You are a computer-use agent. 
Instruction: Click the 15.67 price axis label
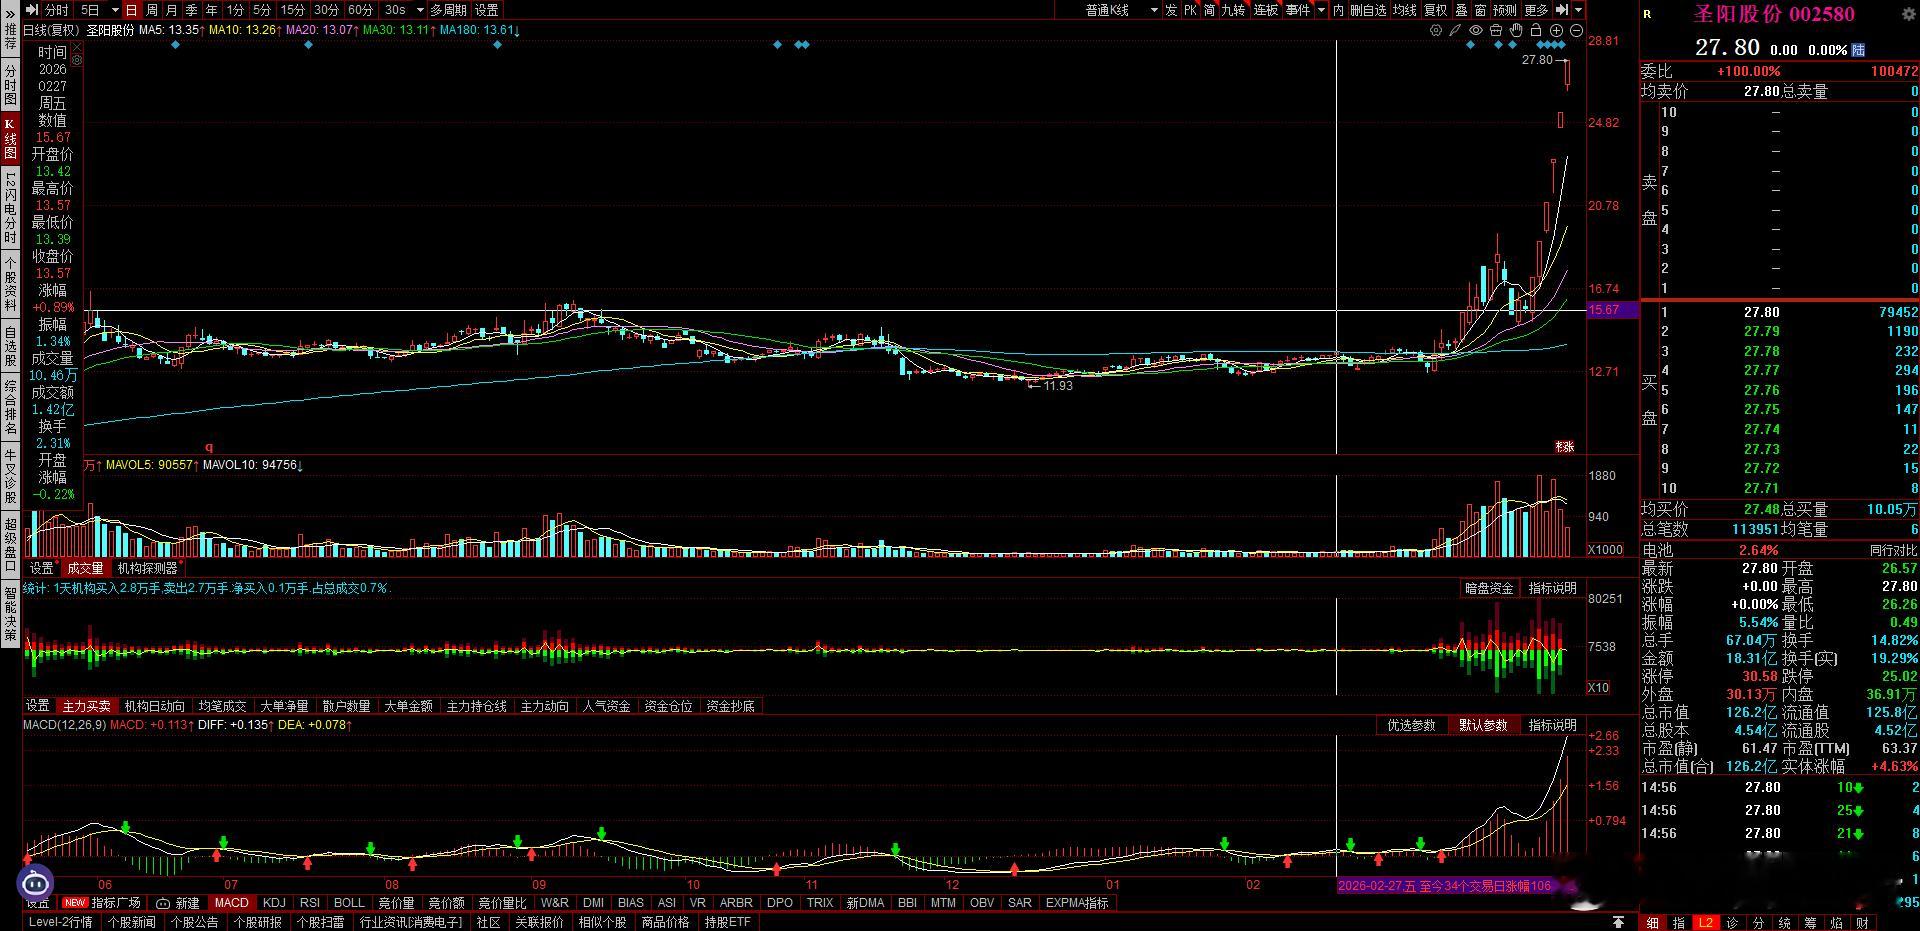click(x=1612, y=310)
